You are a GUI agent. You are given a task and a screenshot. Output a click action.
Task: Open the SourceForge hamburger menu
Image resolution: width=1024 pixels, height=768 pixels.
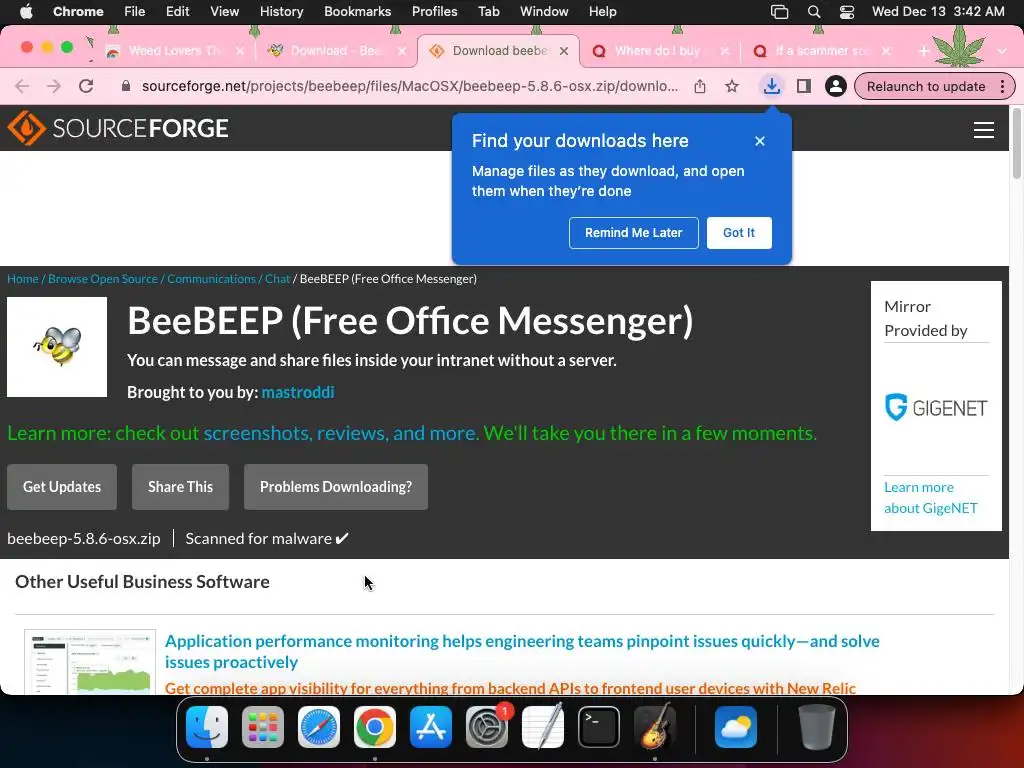[984, 130]
